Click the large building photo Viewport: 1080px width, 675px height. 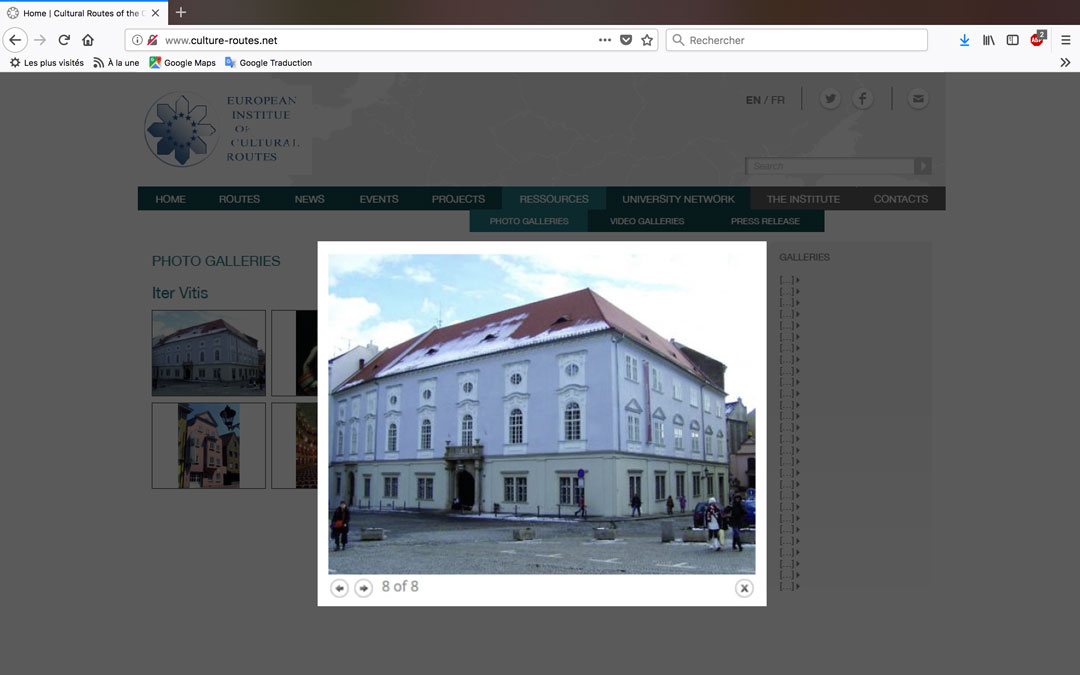click(x=541, y=414)
